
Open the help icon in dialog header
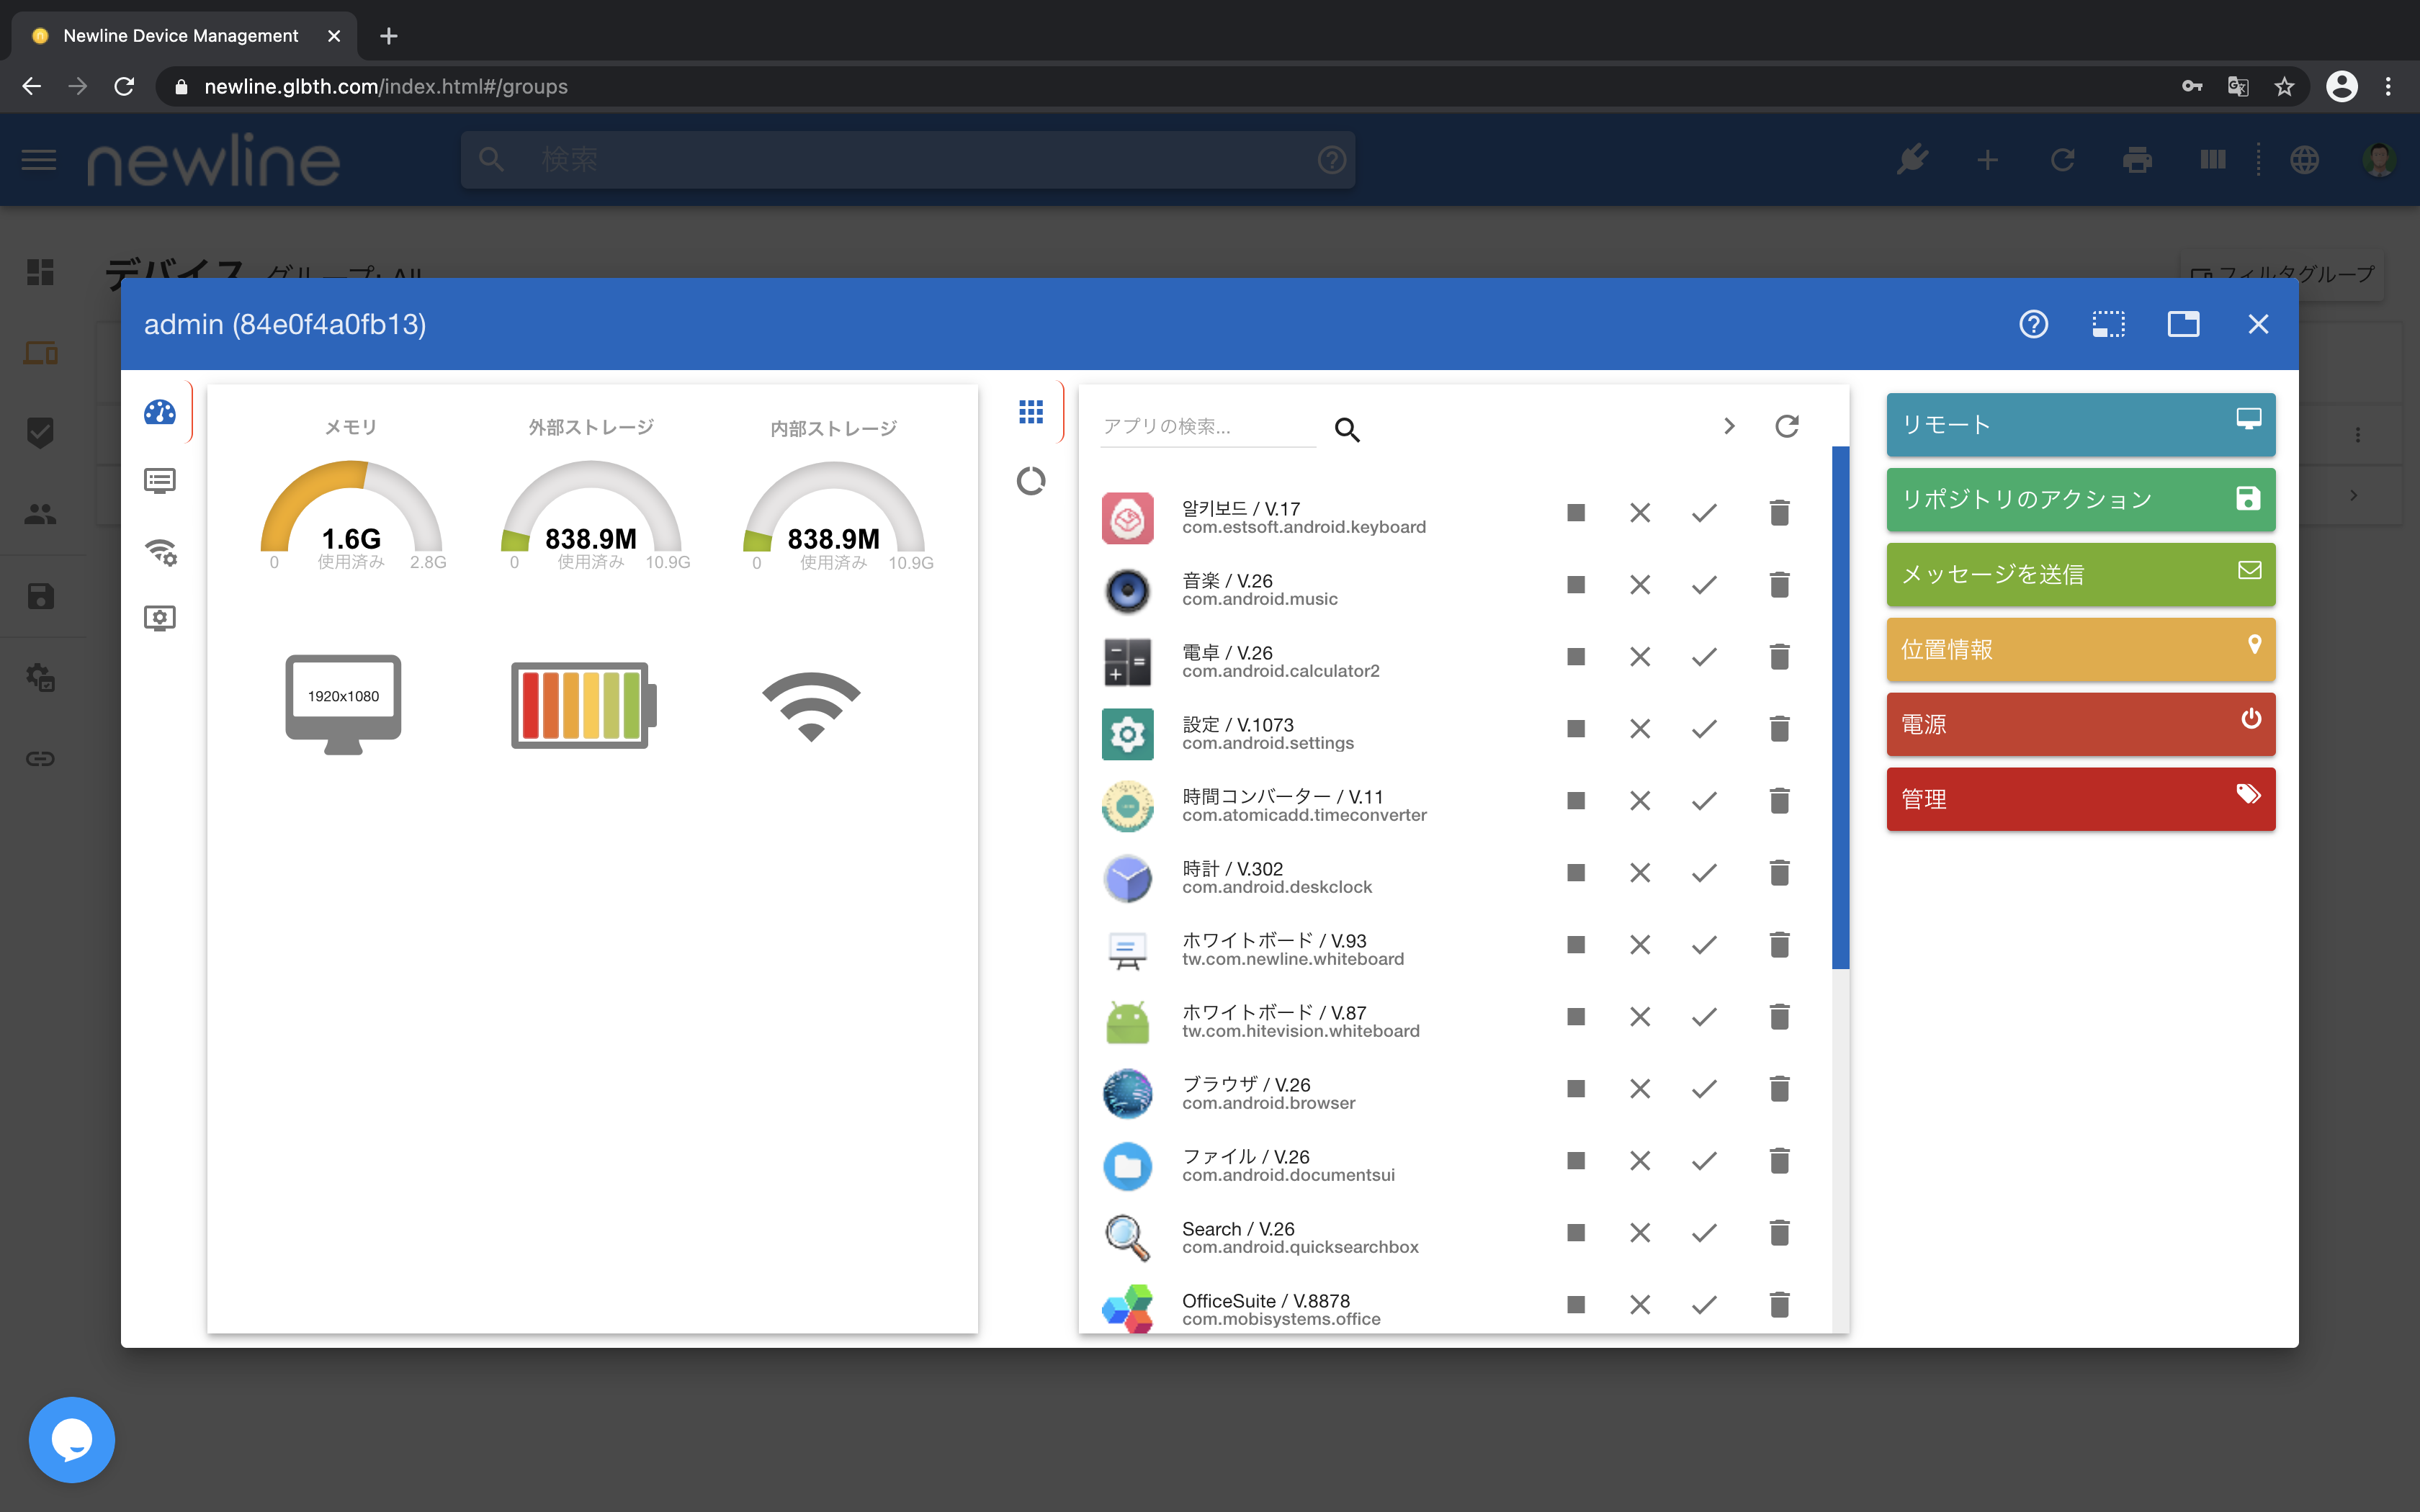(x=2033, y=324)
